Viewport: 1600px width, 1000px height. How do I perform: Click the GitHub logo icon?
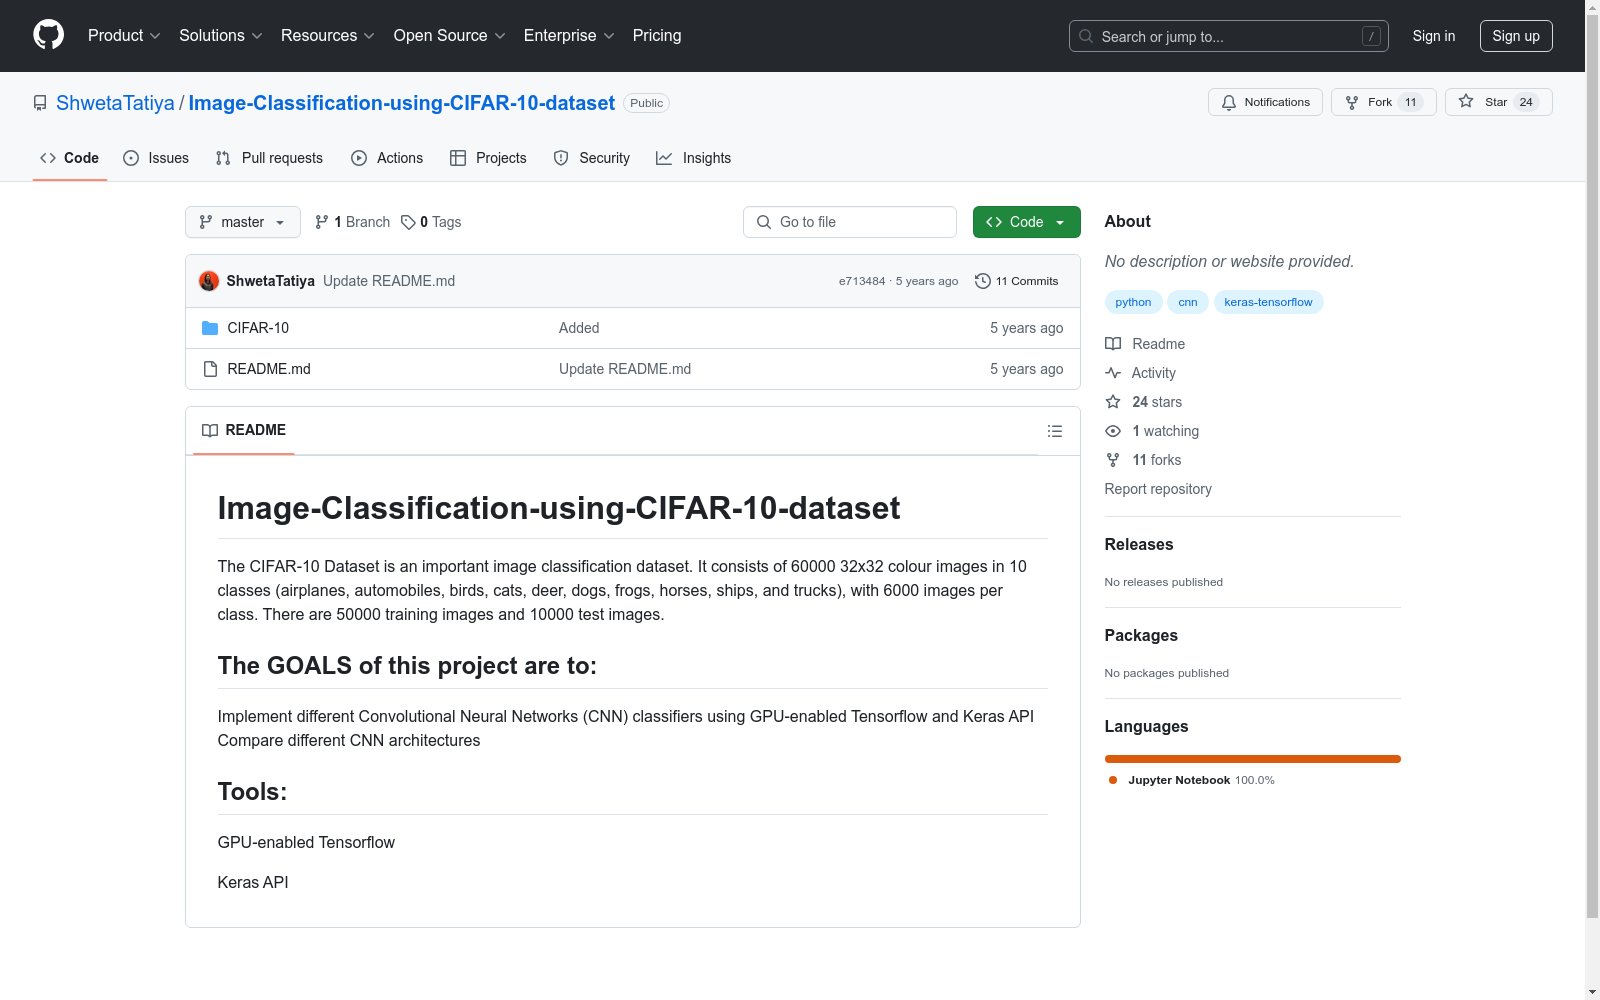coord(48,35)
